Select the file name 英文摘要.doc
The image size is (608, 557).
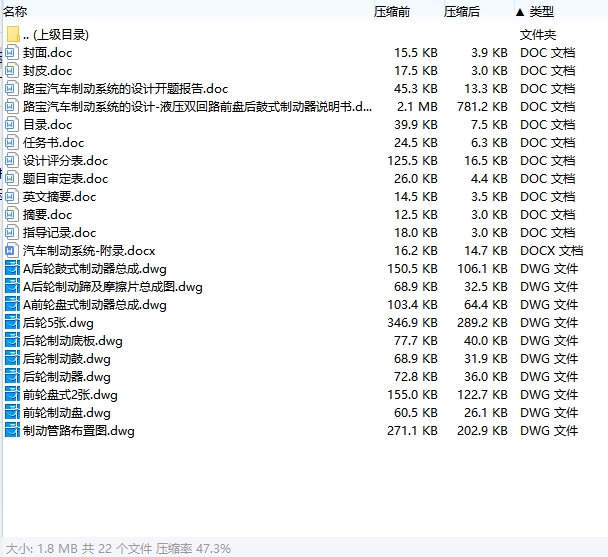pos(59,197)
